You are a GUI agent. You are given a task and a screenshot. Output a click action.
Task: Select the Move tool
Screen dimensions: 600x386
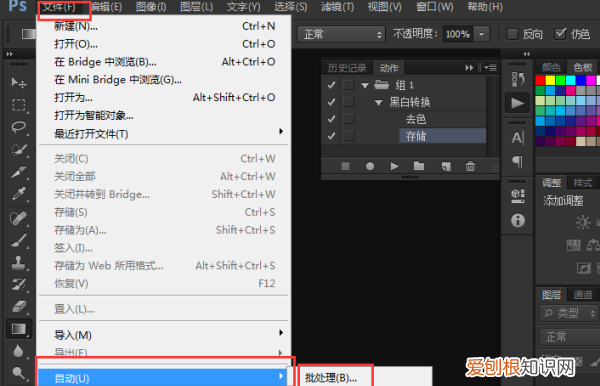tap(18, 82)
